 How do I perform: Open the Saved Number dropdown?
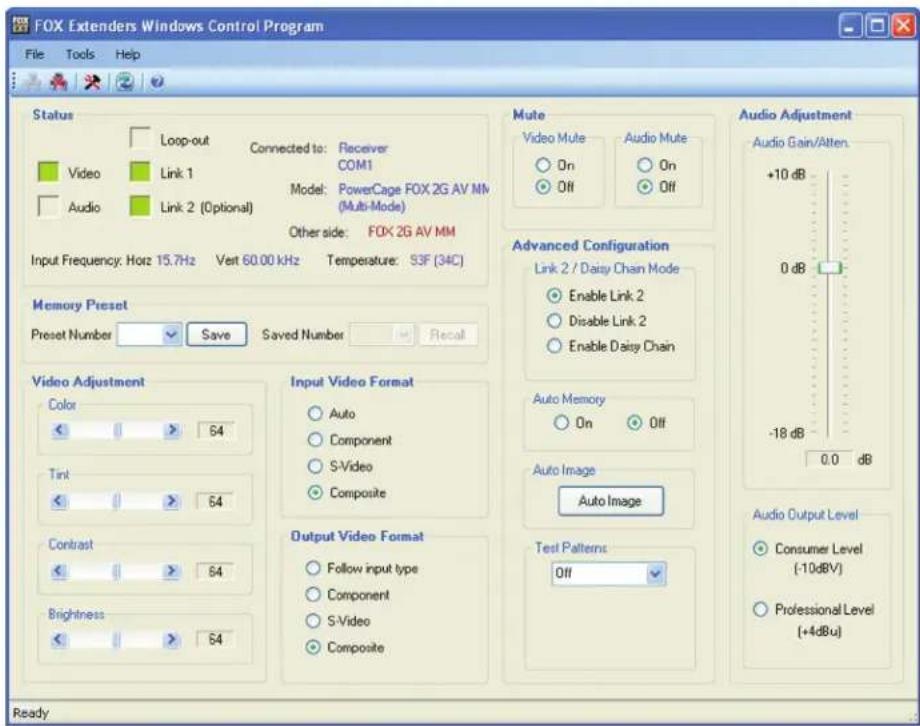click(x=402, y=335)
